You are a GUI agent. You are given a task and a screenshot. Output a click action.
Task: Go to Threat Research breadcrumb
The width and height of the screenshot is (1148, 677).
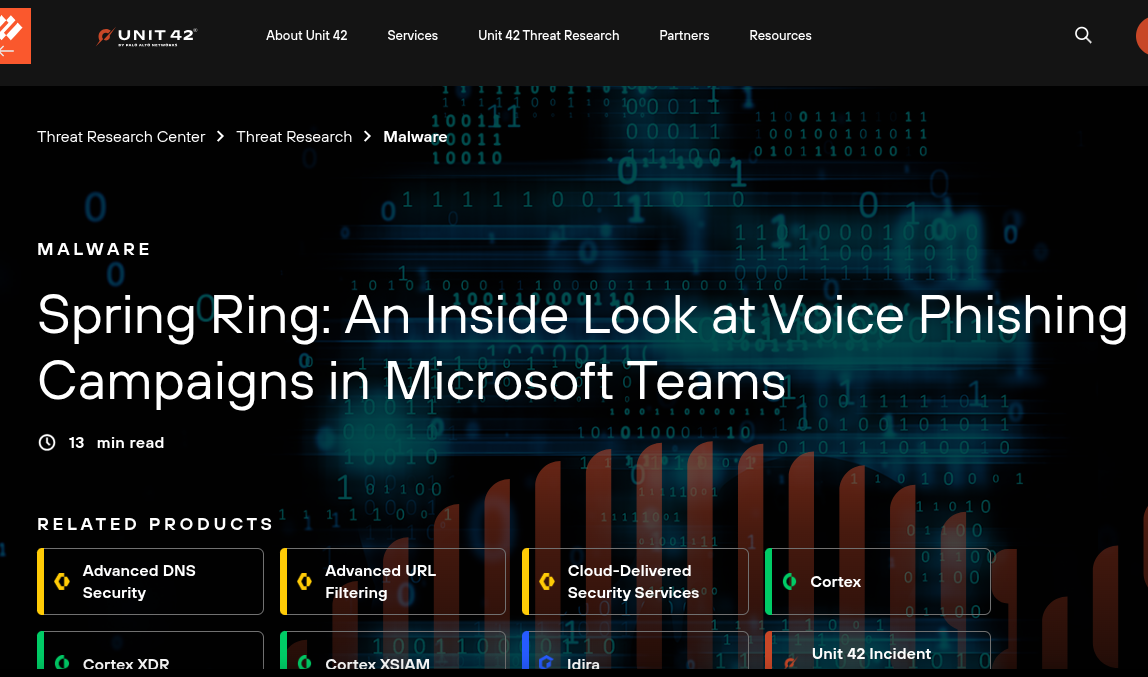coord(294,137)
